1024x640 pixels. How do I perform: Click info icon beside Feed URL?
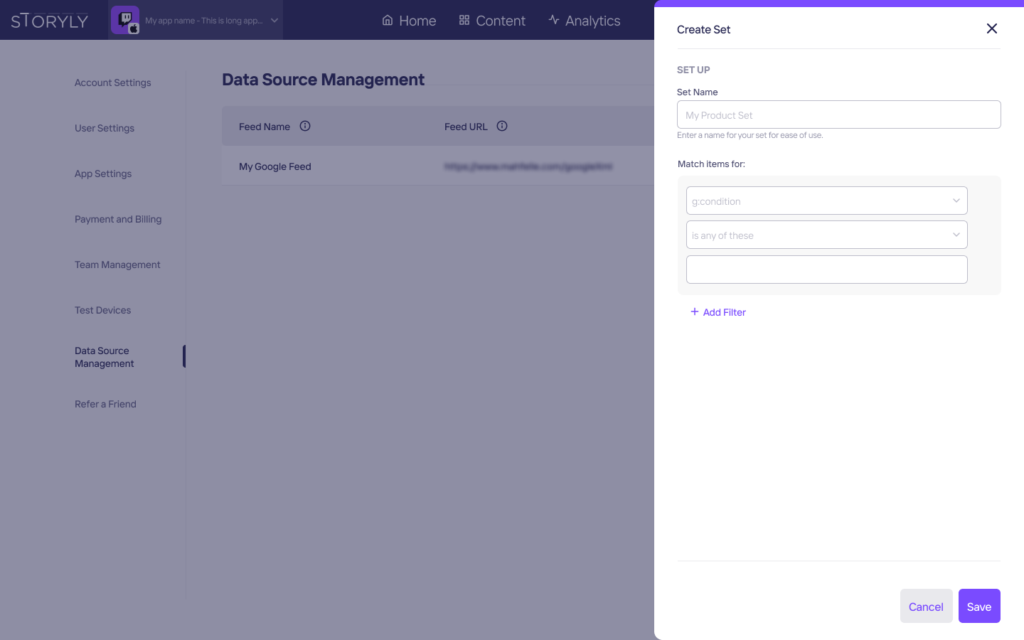[x=502, y=126]
